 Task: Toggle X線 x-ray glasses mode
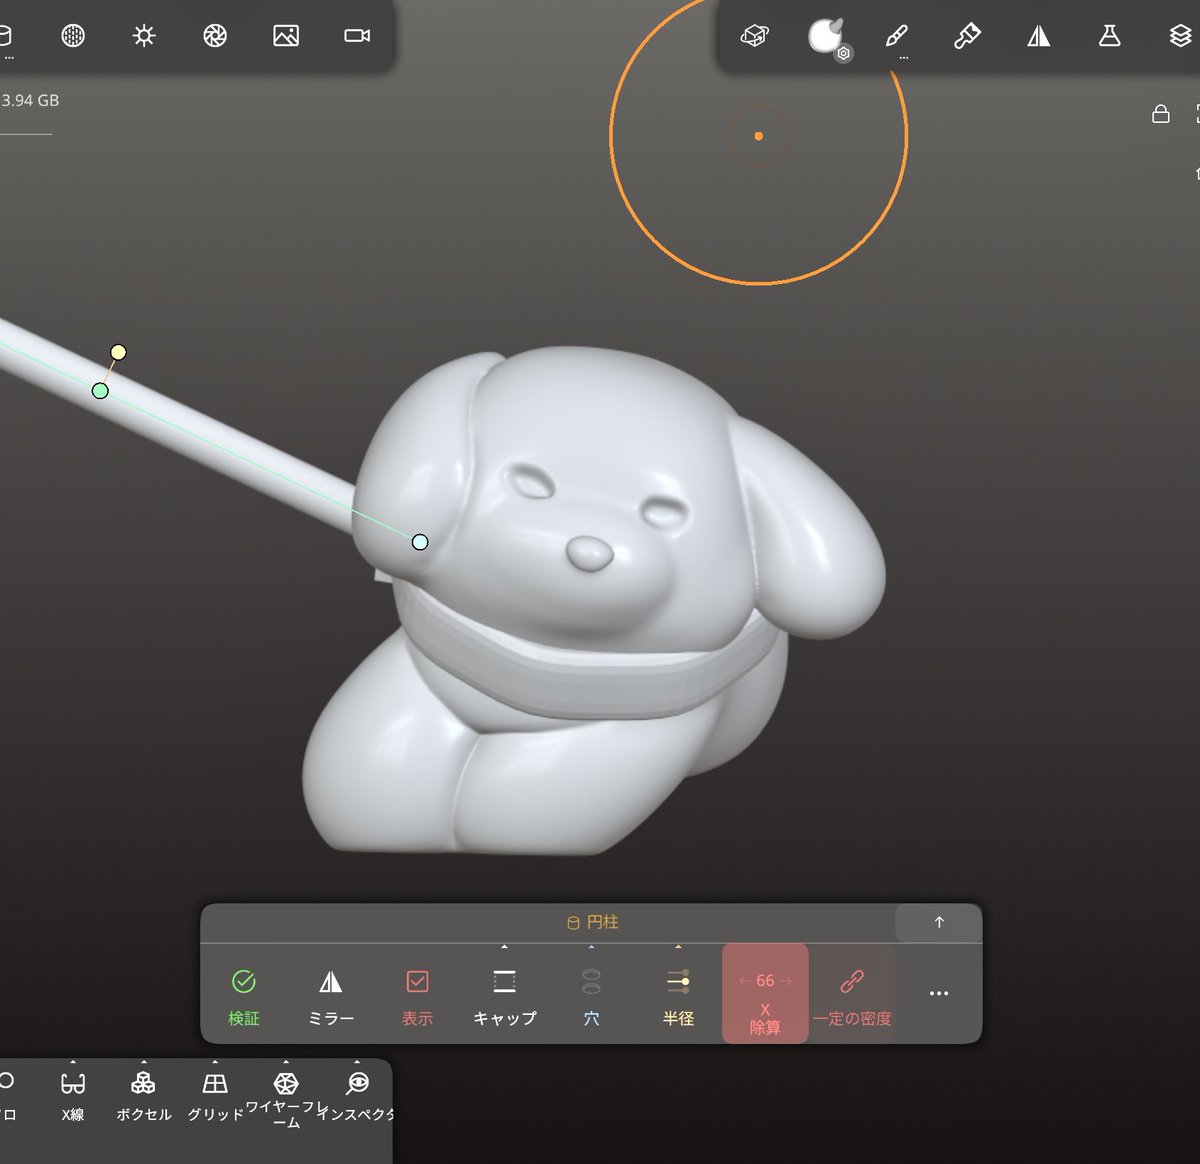pyautogui.click(x=73, y=1095)
